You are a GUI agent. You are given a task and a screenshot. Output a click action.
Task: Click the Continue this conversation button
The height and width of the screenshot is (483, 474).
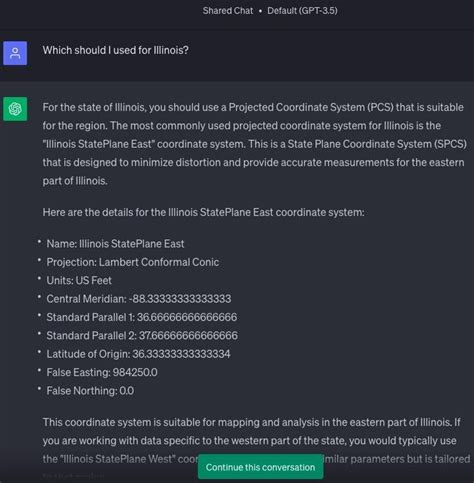[260, 467]
